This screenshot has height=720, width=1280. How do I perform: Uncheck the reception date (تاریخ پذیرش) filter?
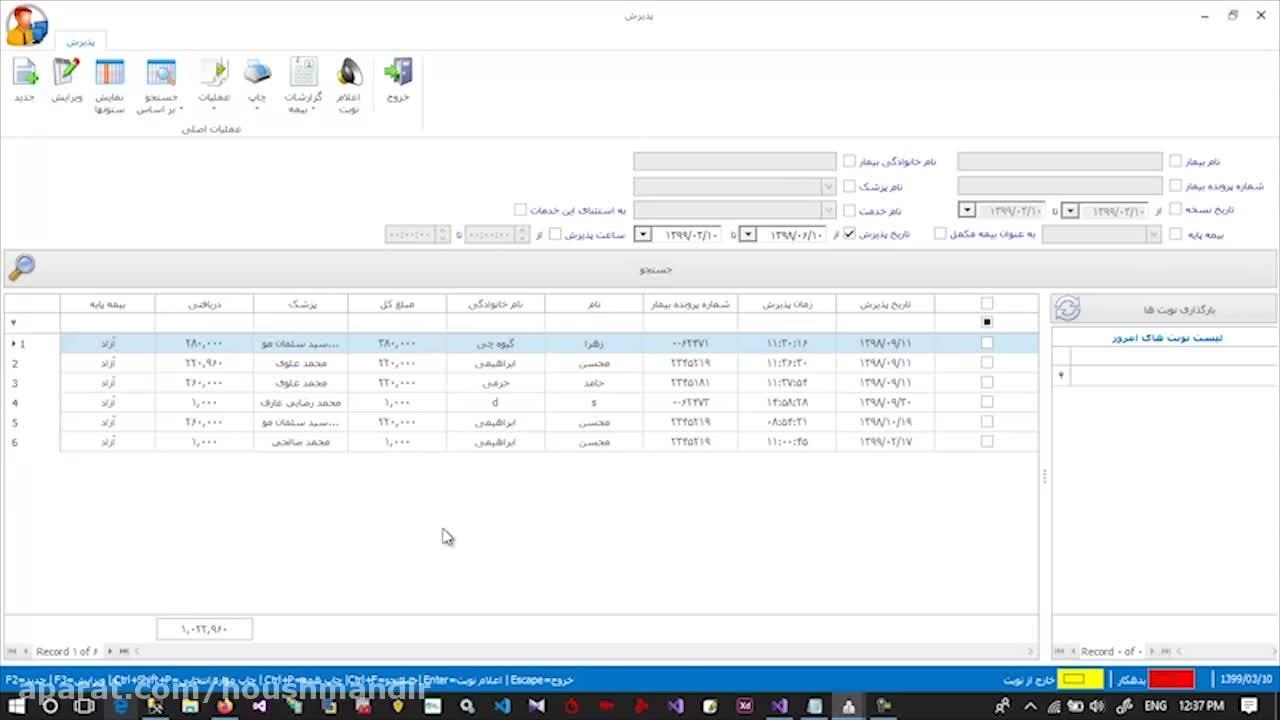pos(849,234)
